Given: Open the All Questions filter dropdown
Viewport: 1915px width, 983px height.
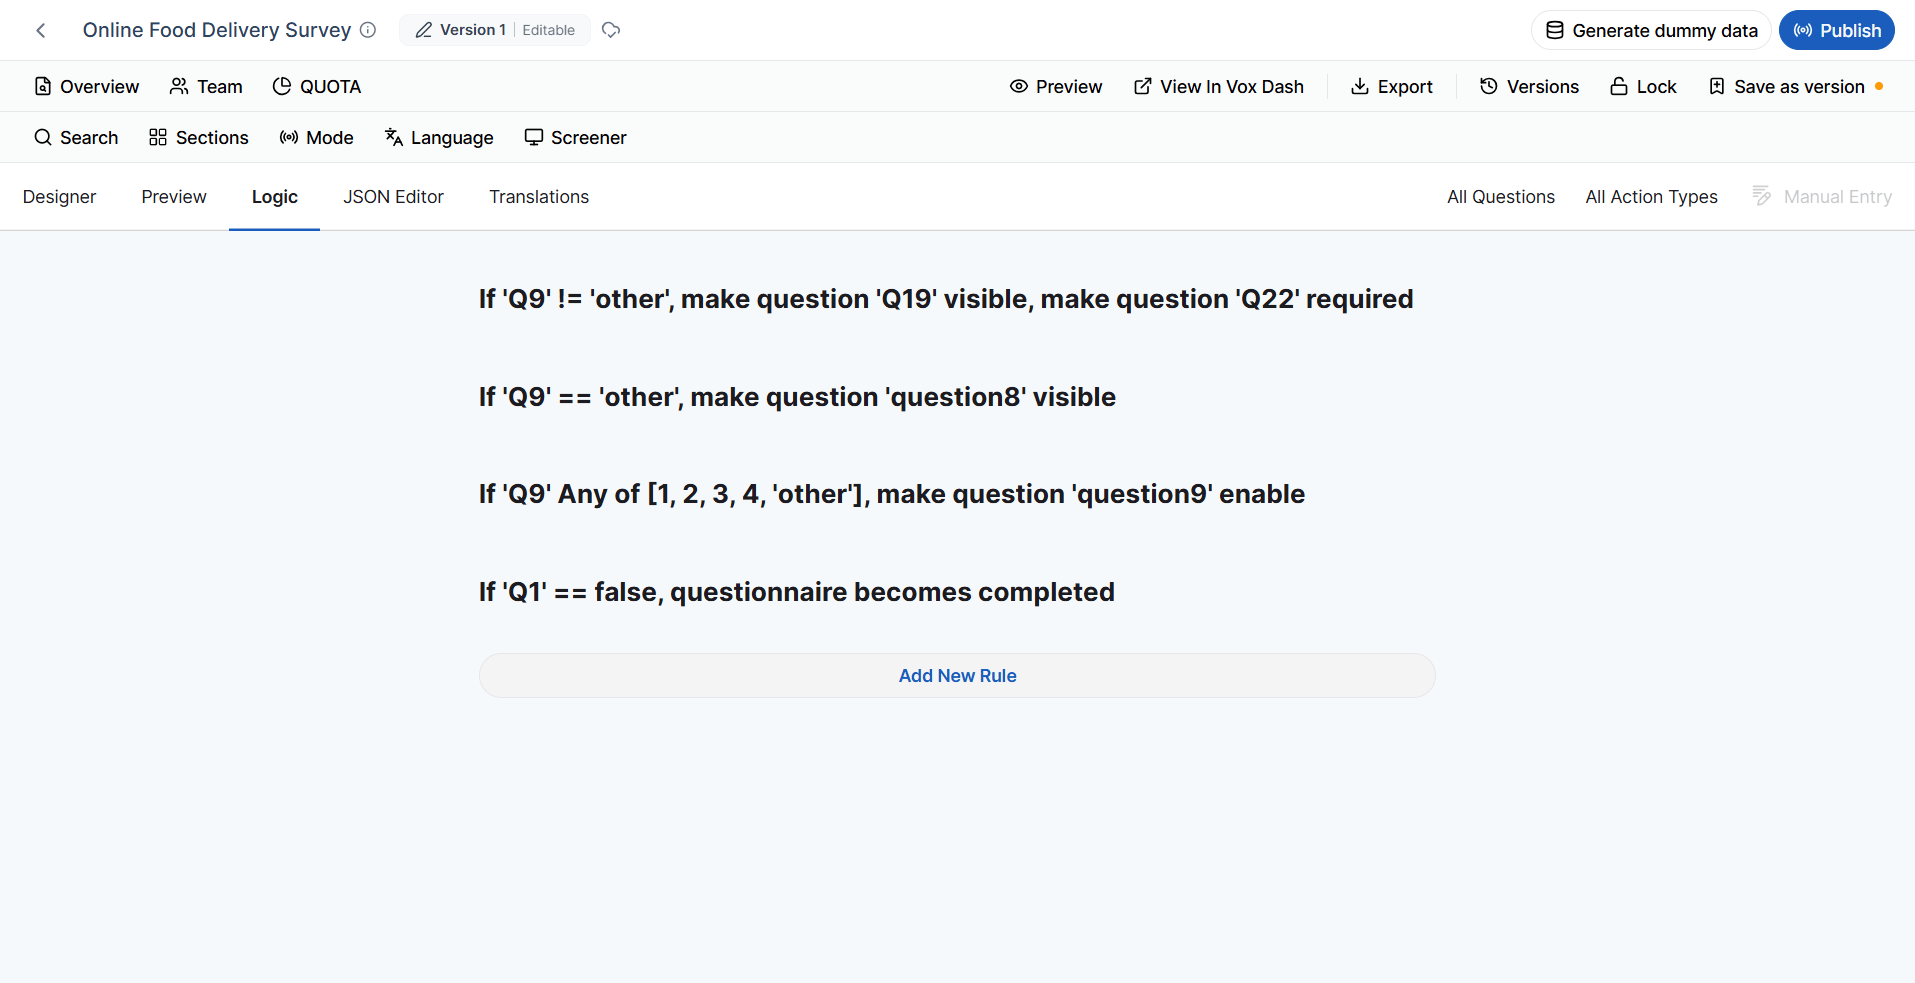Looking at the screenshot, I should click(x=1500, y=197).
